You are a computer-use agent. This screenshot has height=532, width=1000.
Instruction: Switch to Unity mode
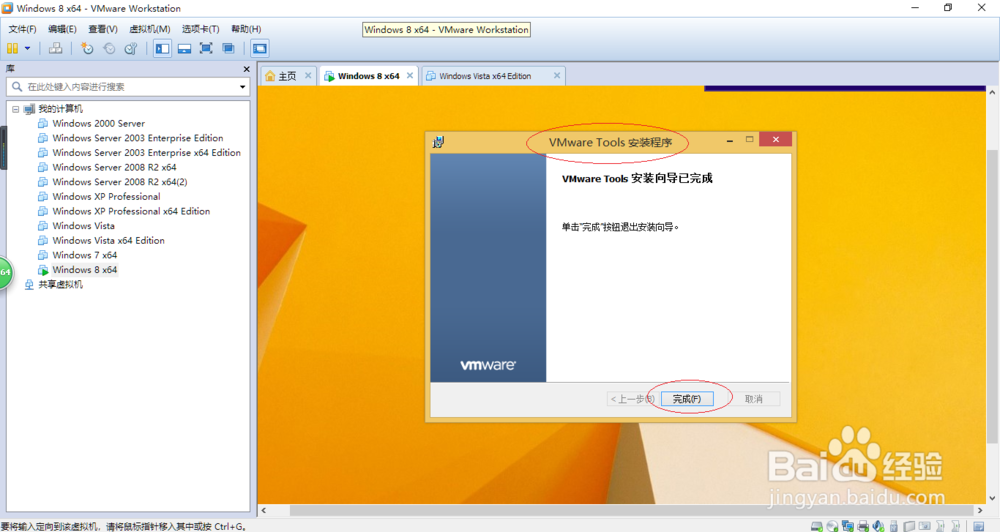pos(228,48)
